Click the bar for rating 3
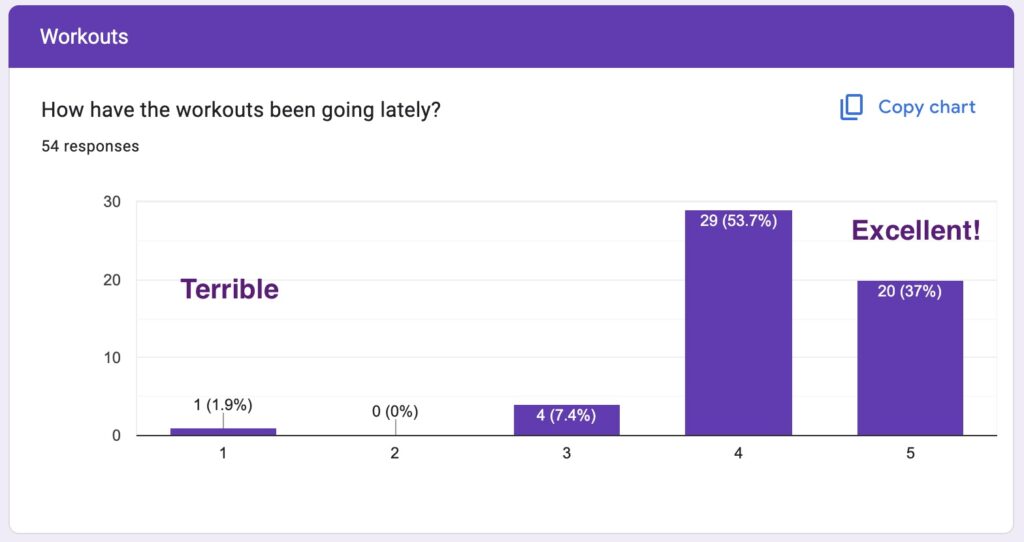Image resolution: width=1024 pixels, height=542 pixels. [566, 420]
